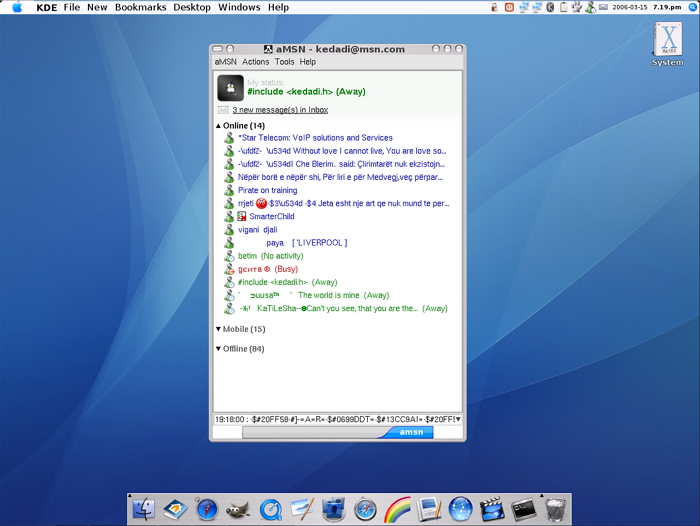Open the blue people folder in the dock

[x=333, y=509]
